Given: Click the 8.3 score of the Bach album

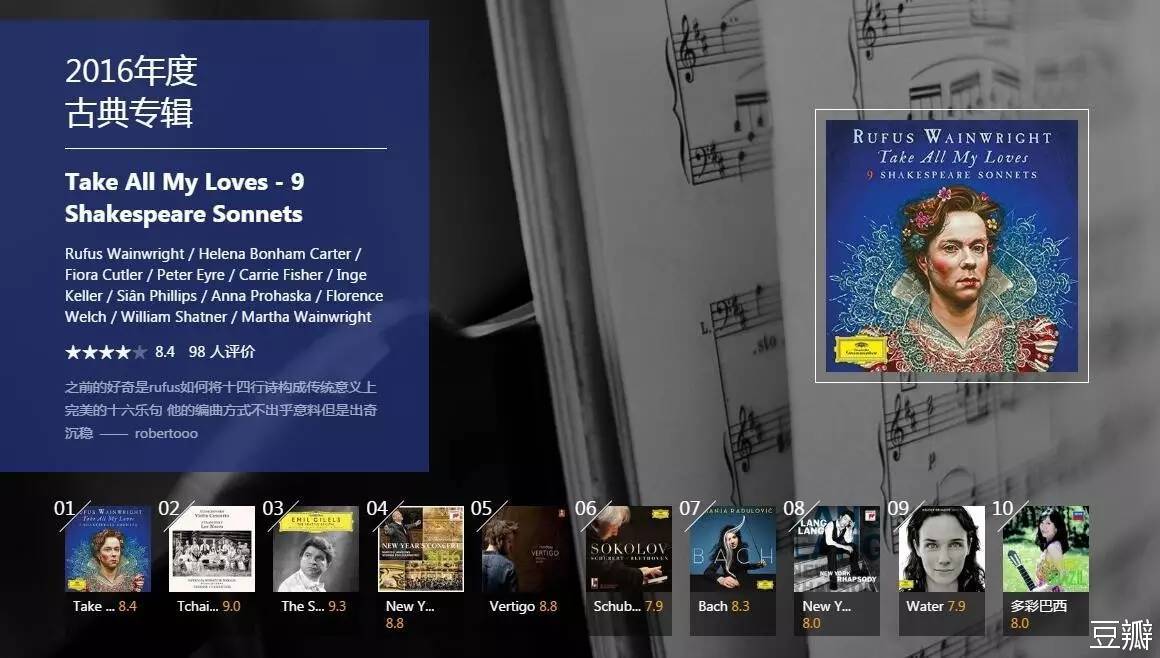Looking at the screenshot, I should [x=741, y=606].
